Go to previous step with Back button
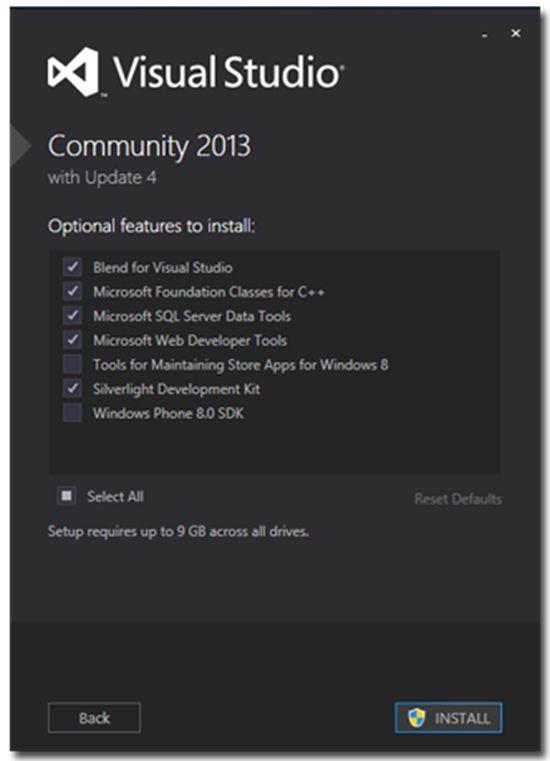Screen dimensions: 550x761 click(x=94, y=717)
